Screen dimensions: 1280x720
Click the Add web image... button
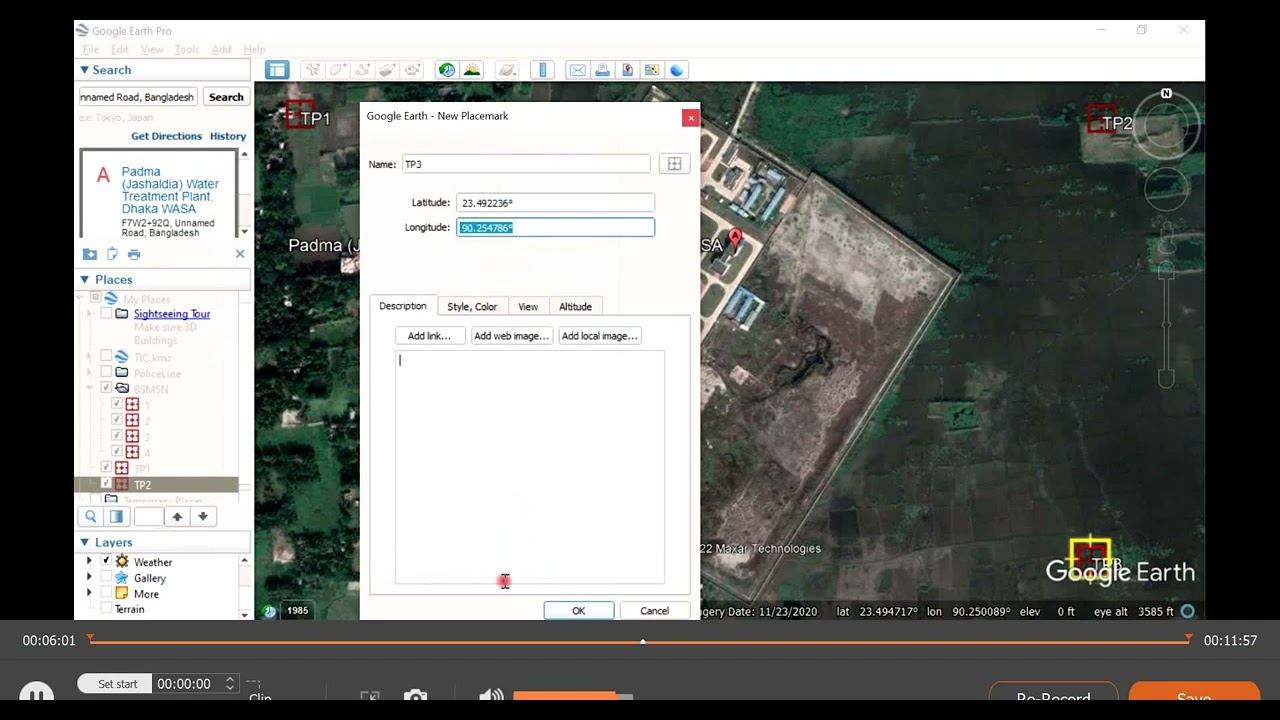point(511,336)
